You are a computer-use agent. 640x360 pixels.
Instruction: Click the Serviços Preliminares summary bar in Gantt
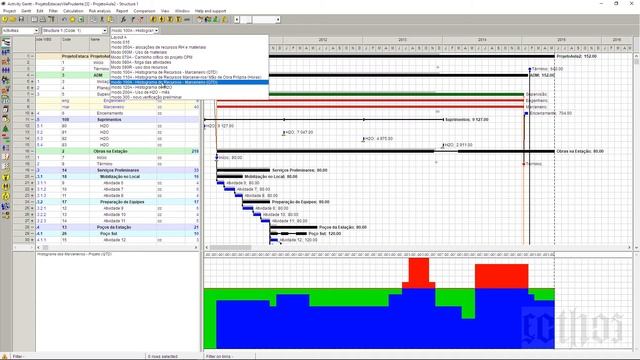click(x=243, y=170)
